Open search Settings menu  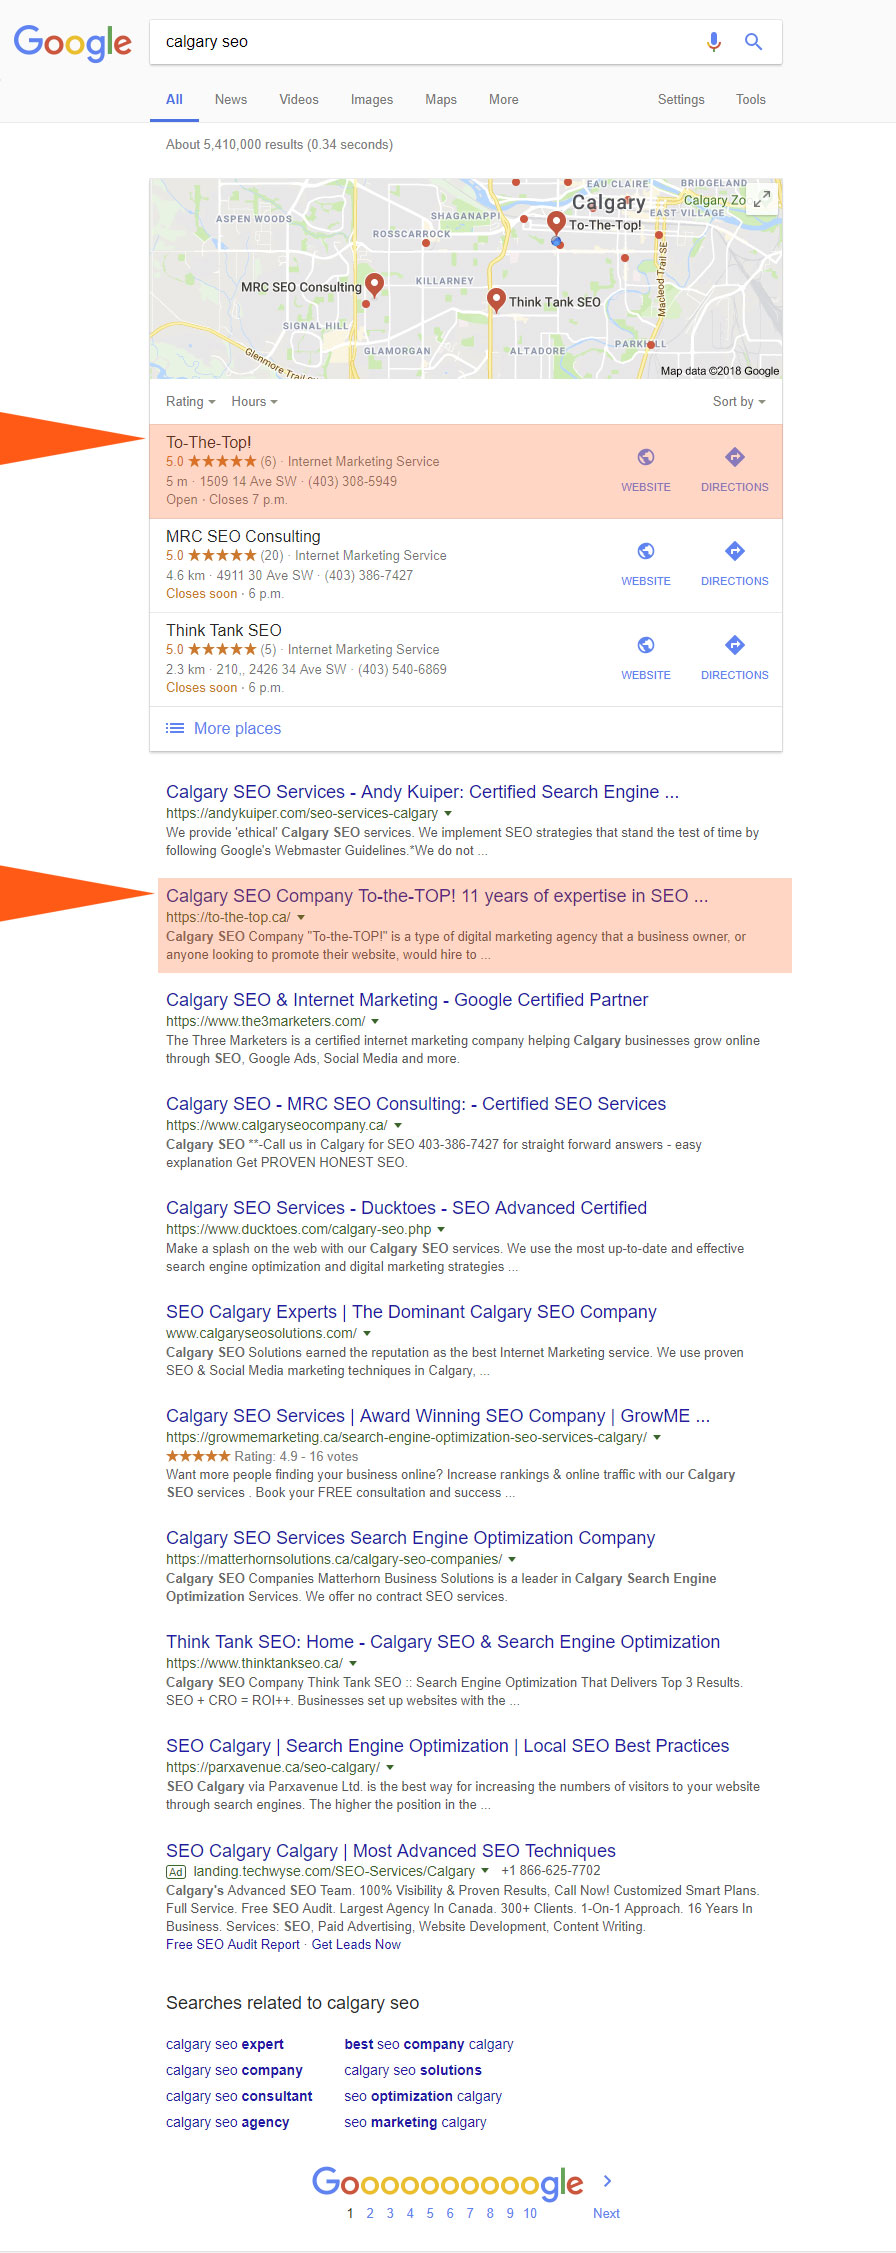click(681, 99)
